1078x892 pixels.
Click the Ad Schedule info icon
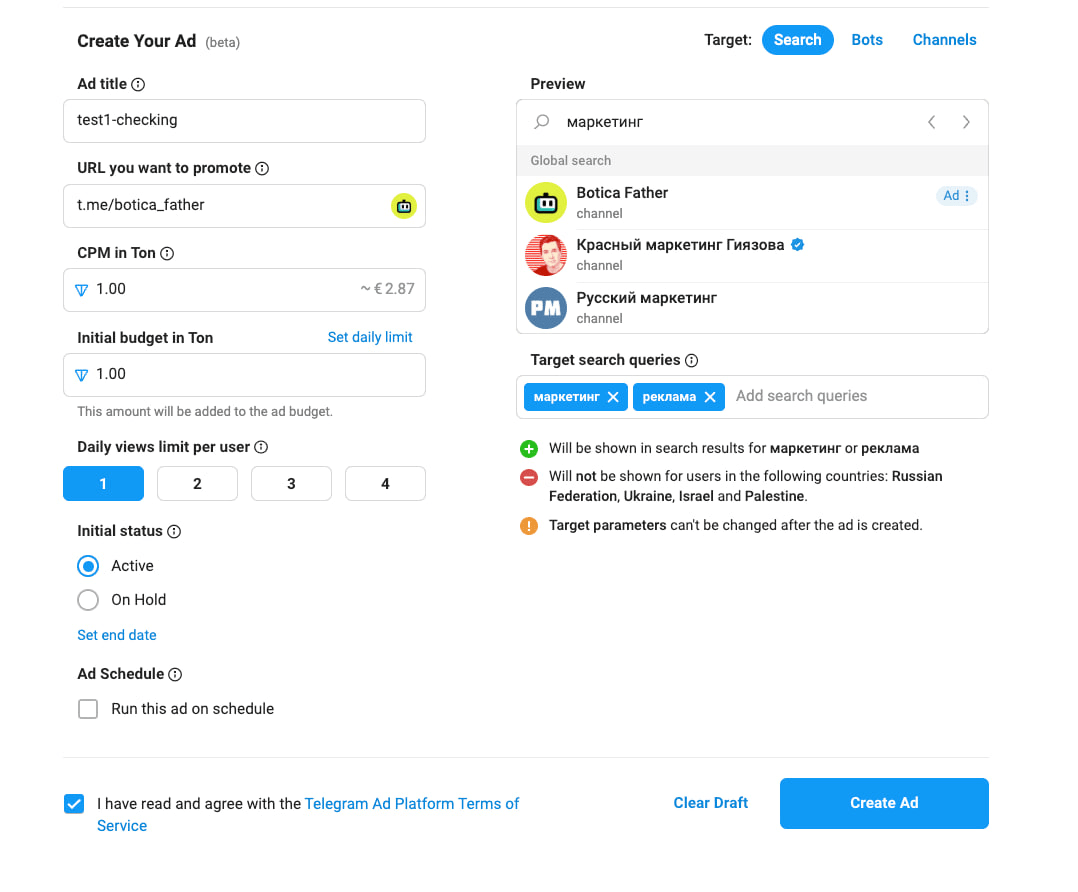pos(175,675)
